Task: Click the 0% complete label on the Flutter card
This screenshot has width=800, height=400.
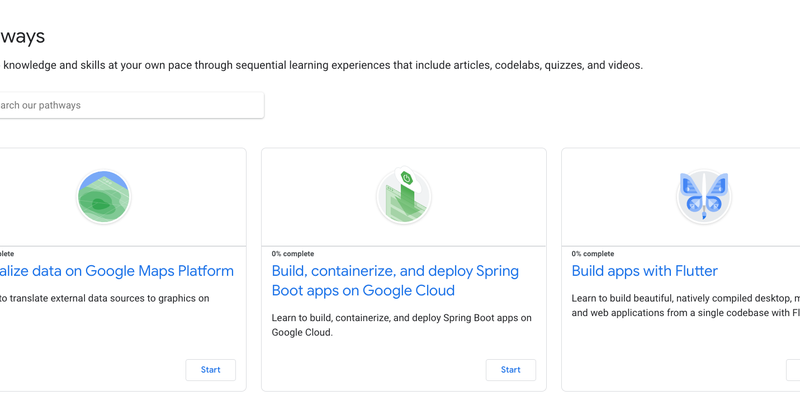Action: pos(593,254)
